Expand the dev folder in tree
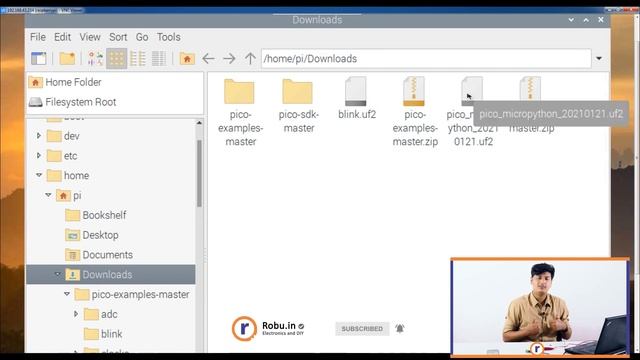640x360 pixels. [x=39, y=136]
